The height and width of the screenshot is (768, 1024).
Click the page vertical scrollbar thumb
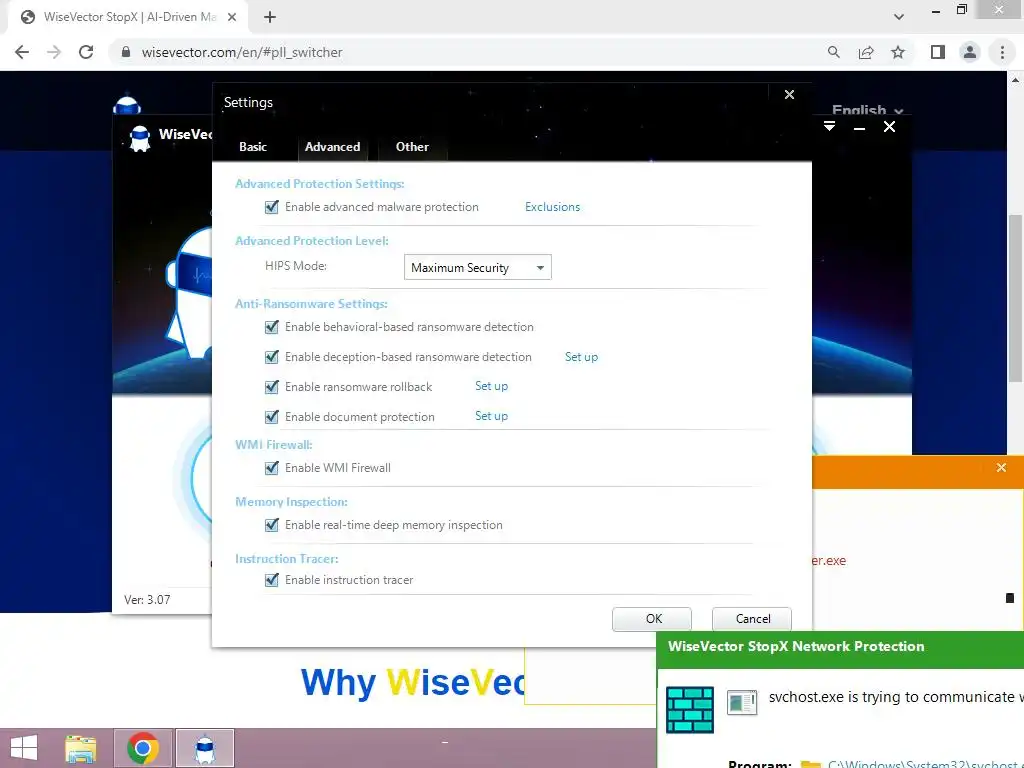[x=1015, y=298]
